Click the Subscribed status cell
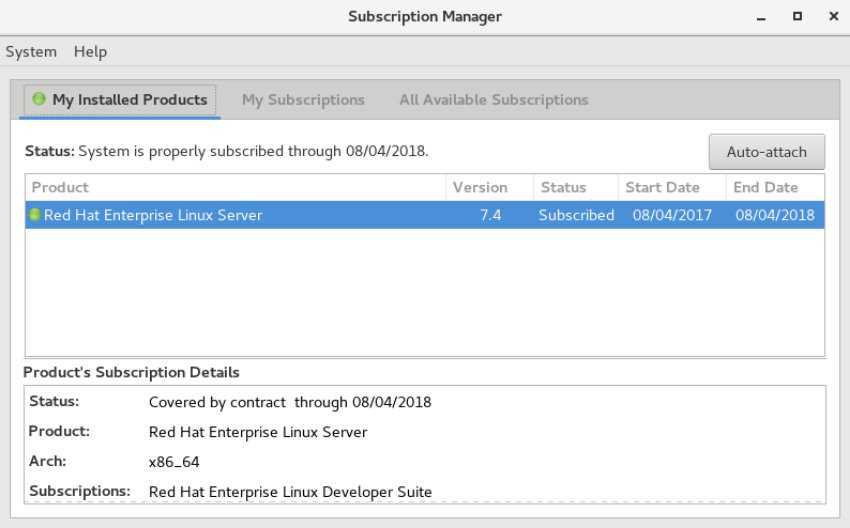 click(x=576, y=215)
